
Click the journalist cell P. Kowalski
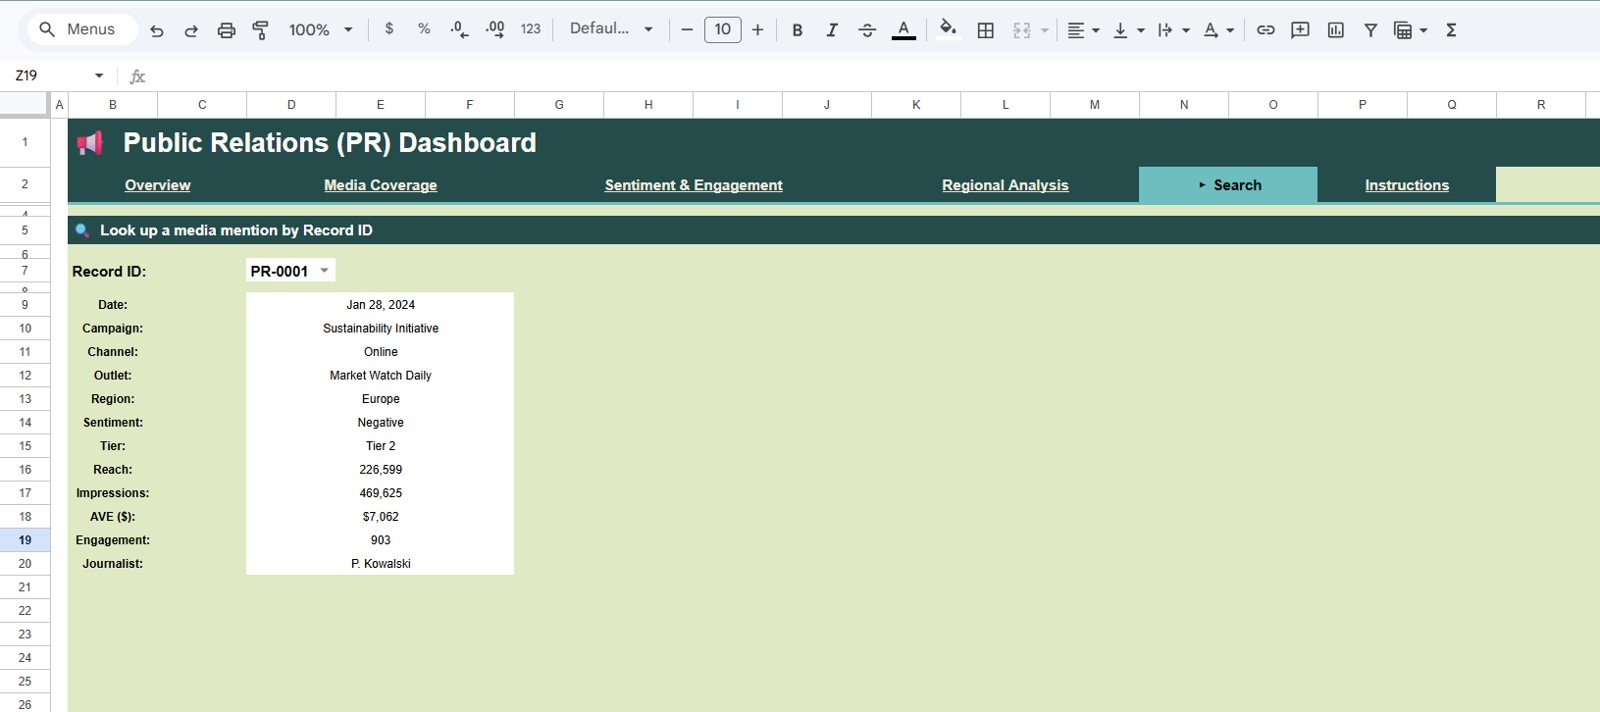pyautogui.click(x=380, y=564)
